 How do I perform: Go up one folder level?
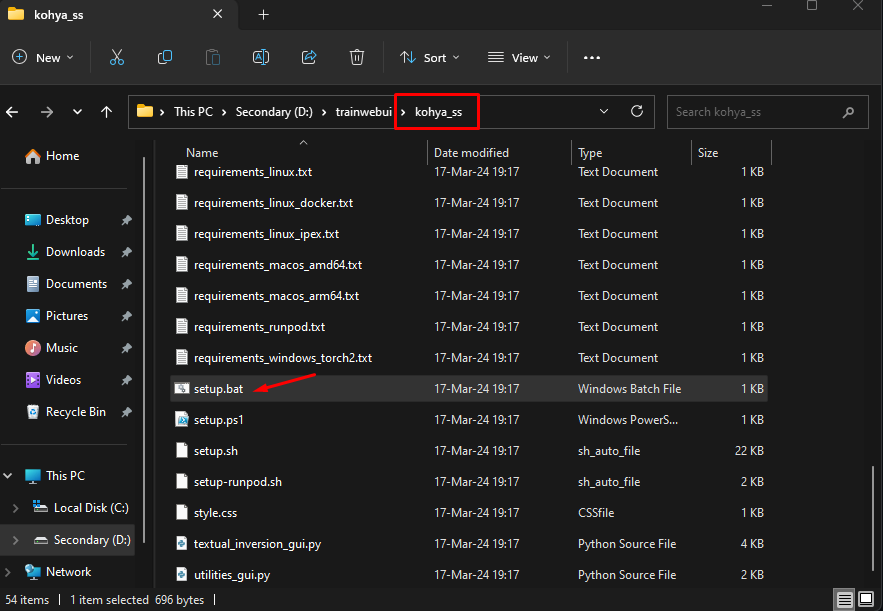click(x=107, y=112)
